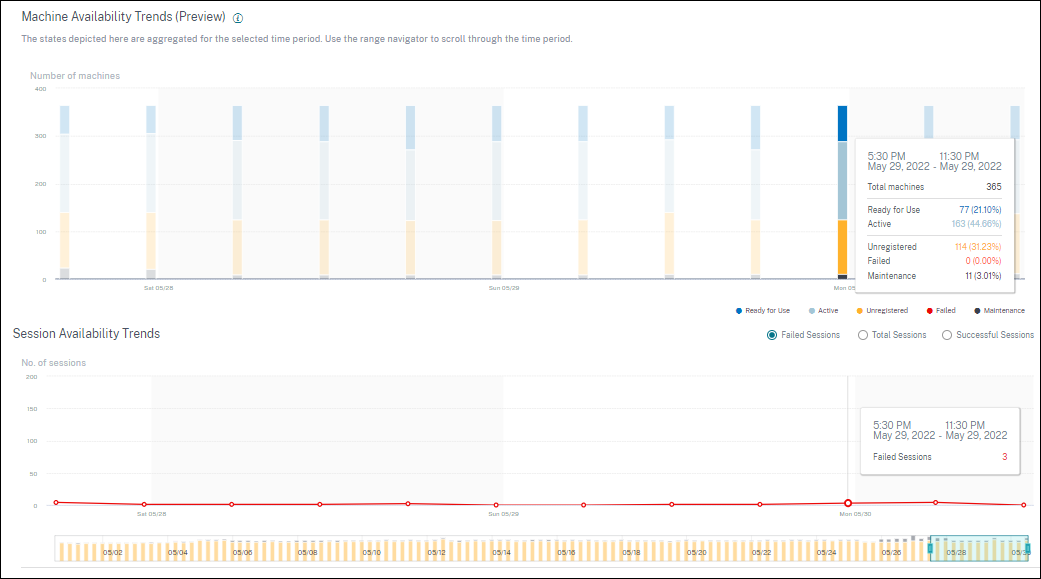Select the Successful Sessions radio button
Image resolution: width=1041 pixels, height=579 pixels.
(947, 335)
